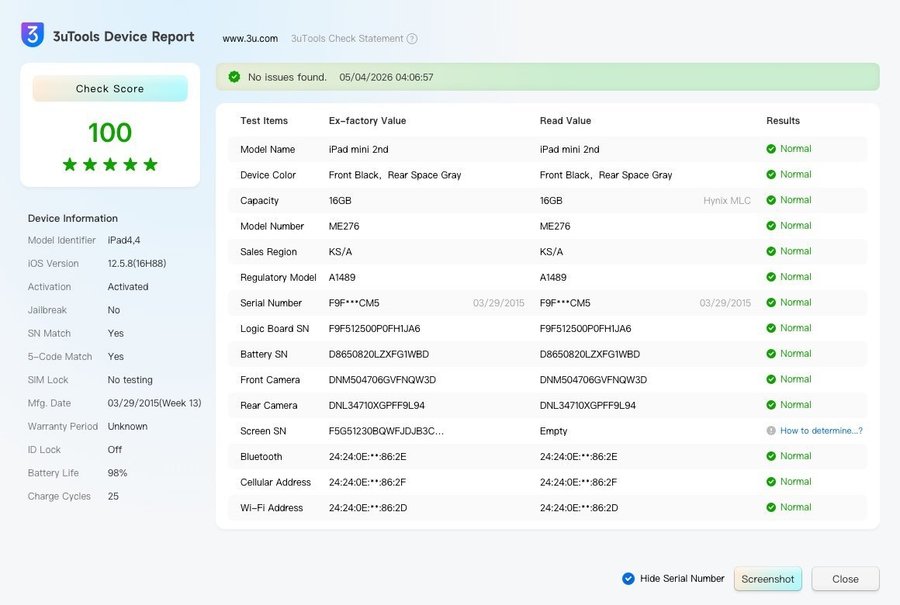Click the gray info icon in Screen SN row

[771, 431]
